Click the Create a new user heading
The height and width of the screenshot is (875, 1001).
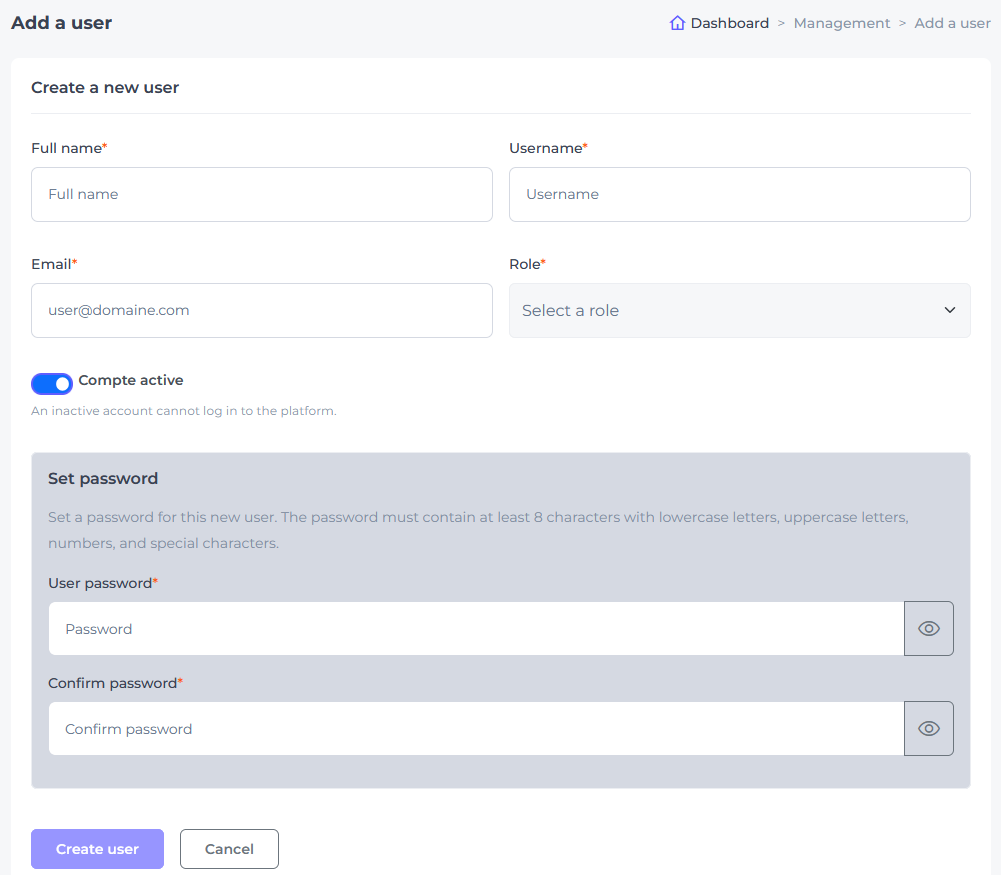coord(105,87)
